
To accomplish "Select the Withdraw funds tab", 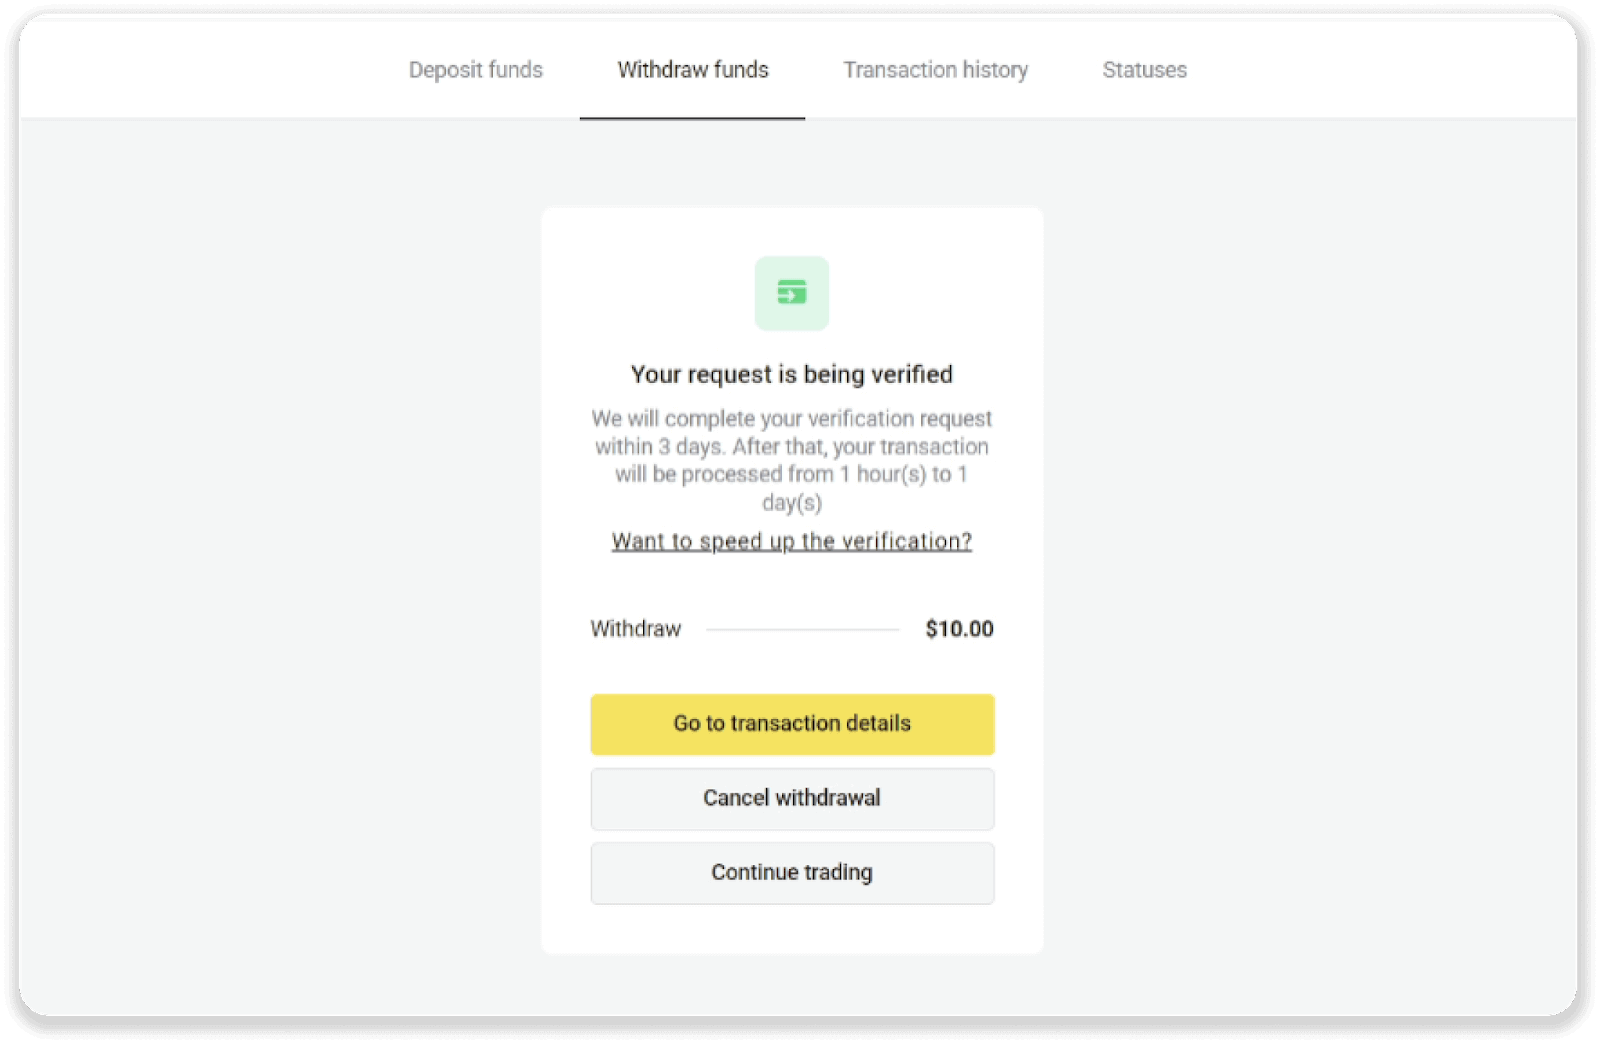I will click(x=692, y=70).
